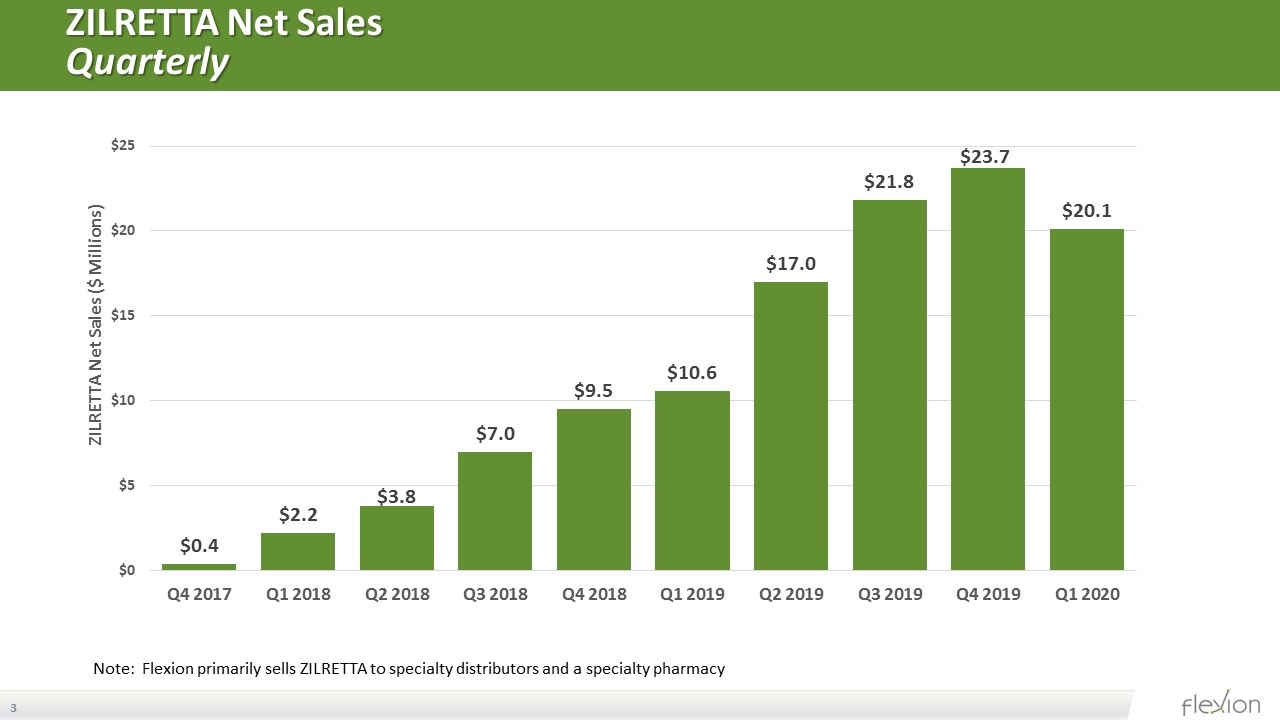Select the $9.5 data label

[x=594, y=391]
